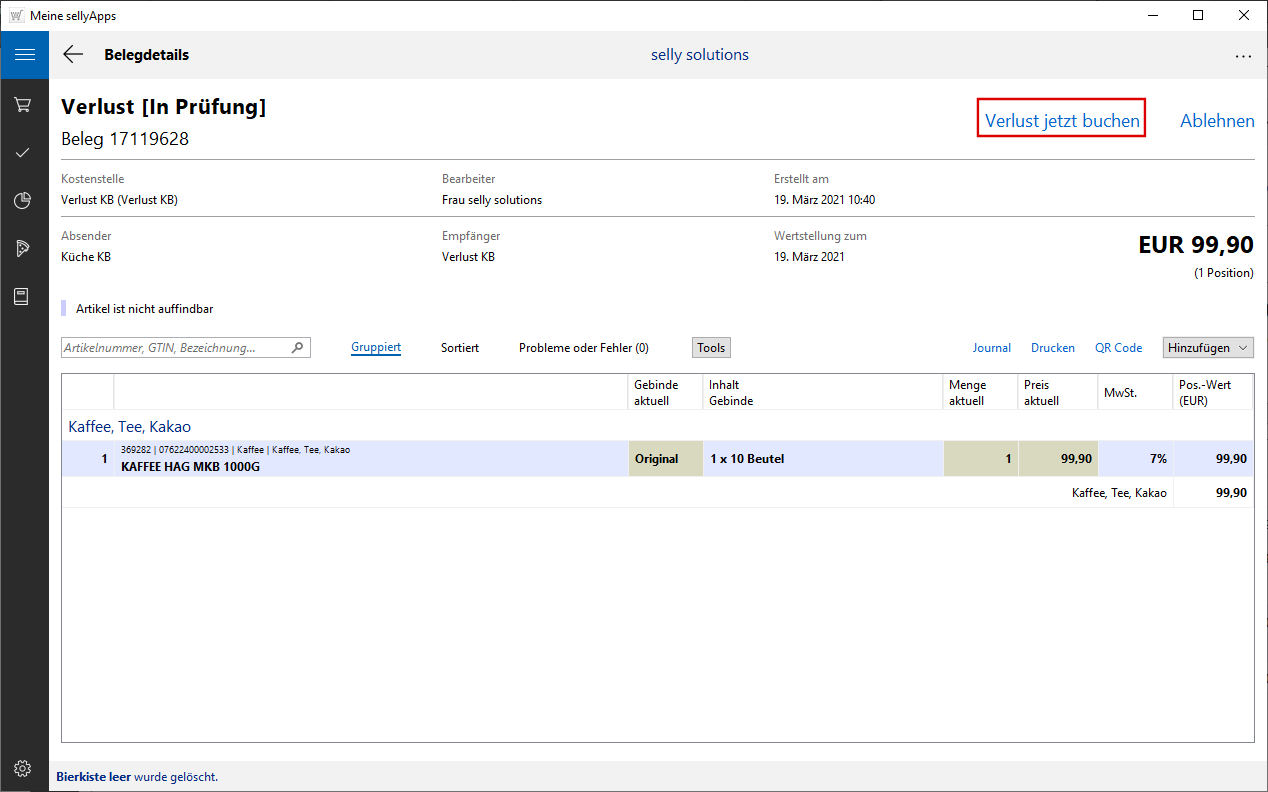Click the back arrow icon
The width and height of the screenshot is (1268, 792).
[73, 55]
